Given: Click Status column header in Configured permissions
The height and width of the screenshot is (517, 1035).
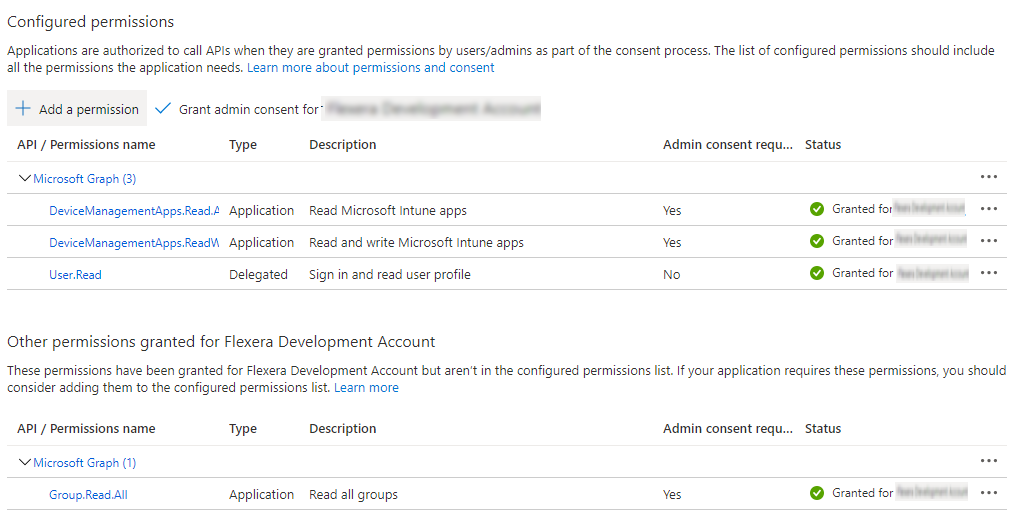Looking at the screenshot, I should click(823, 145).
